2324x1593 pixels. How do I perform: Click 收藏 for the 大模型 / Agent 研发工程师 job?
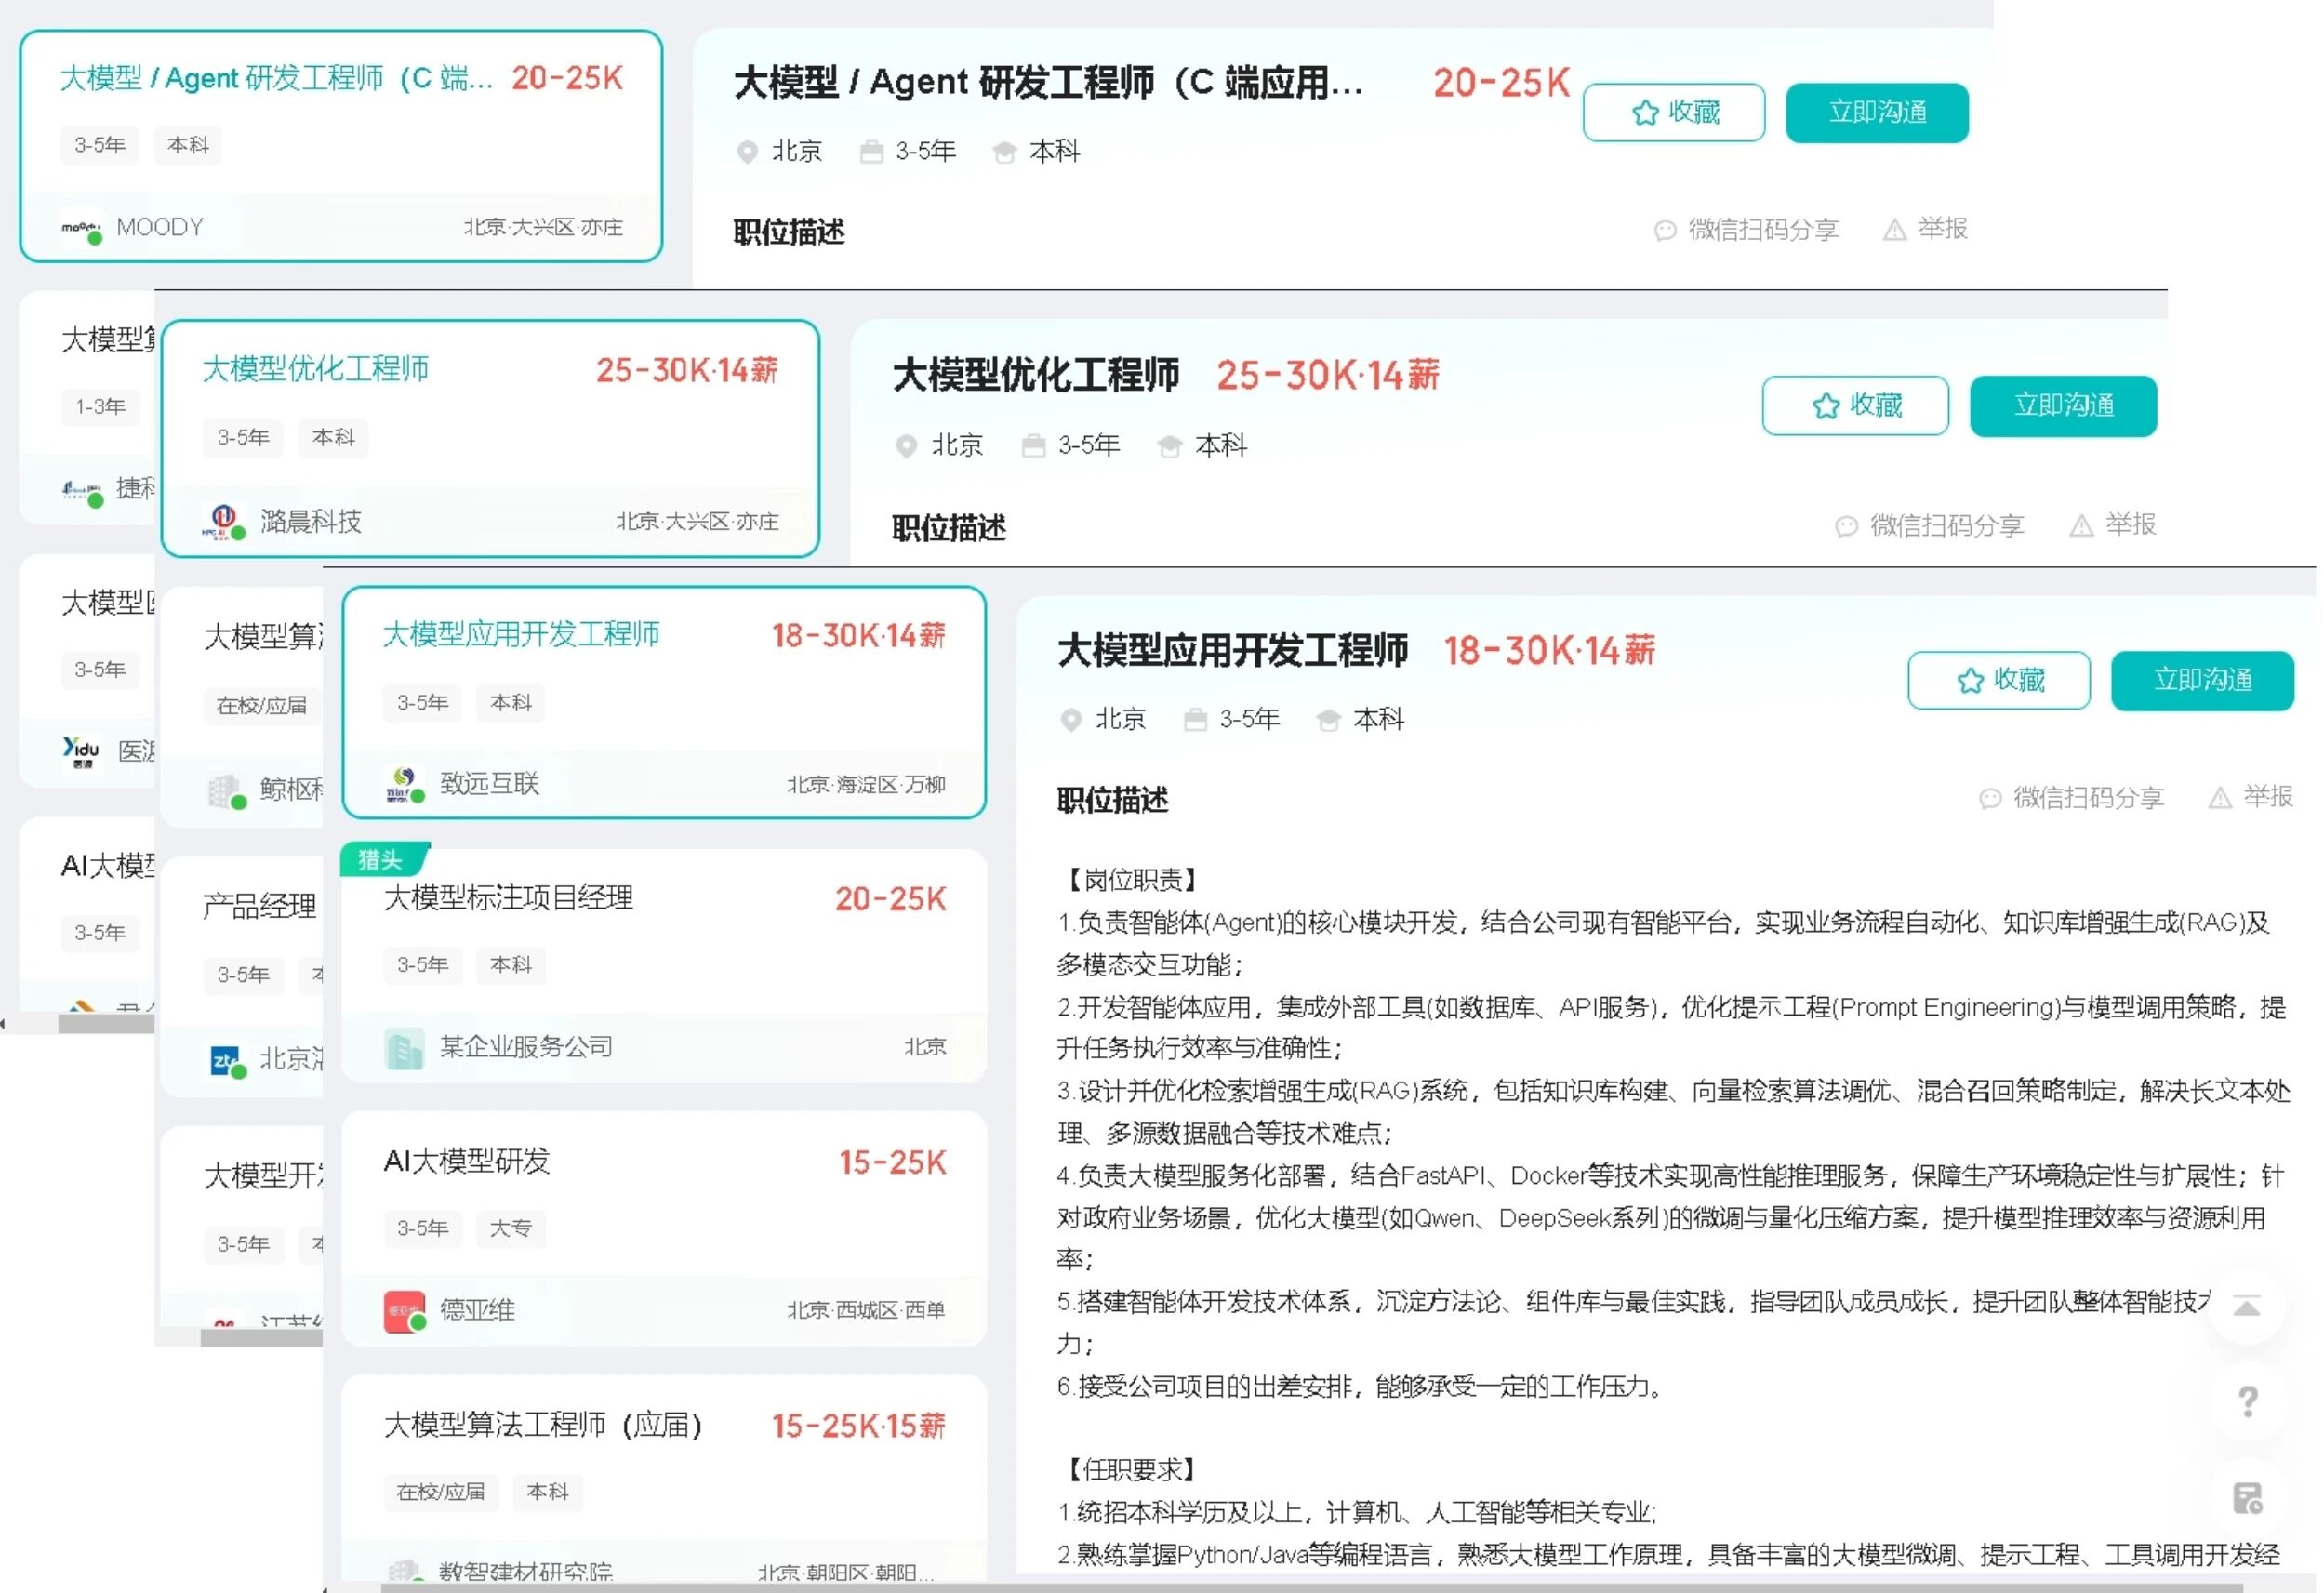(1673, 112)
